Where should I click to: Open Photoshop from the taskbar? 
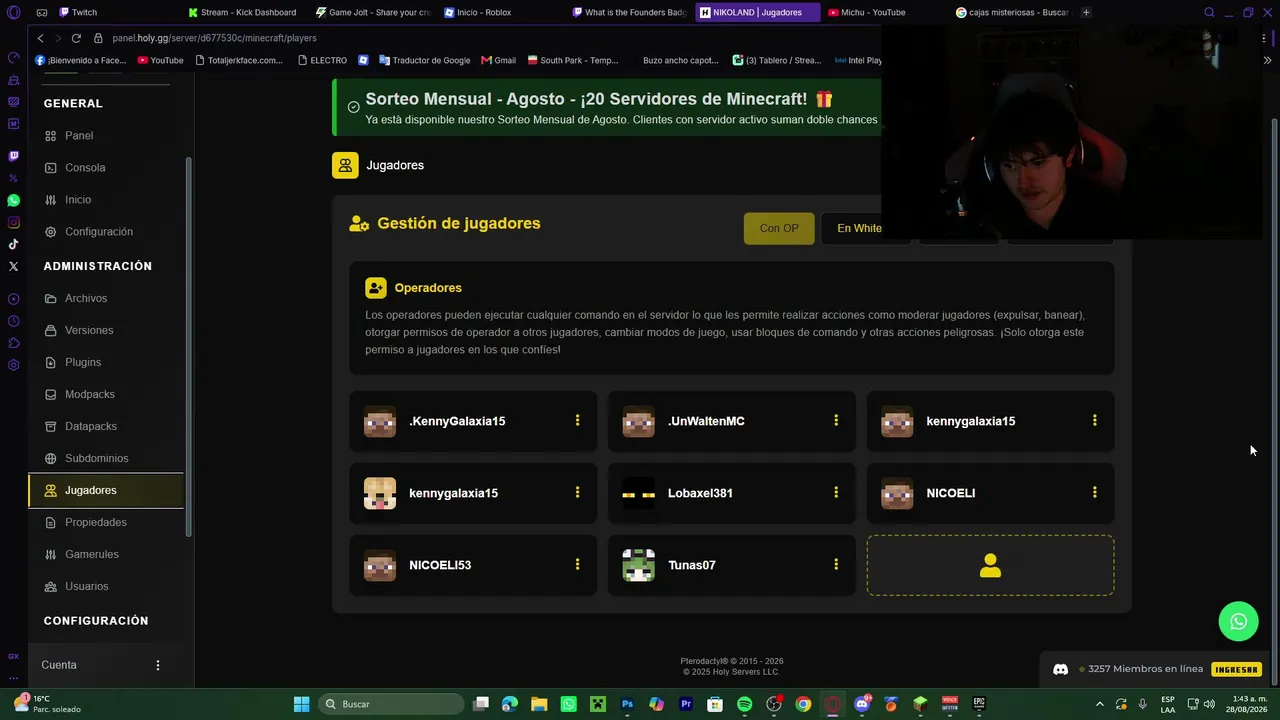coord(627,704)
